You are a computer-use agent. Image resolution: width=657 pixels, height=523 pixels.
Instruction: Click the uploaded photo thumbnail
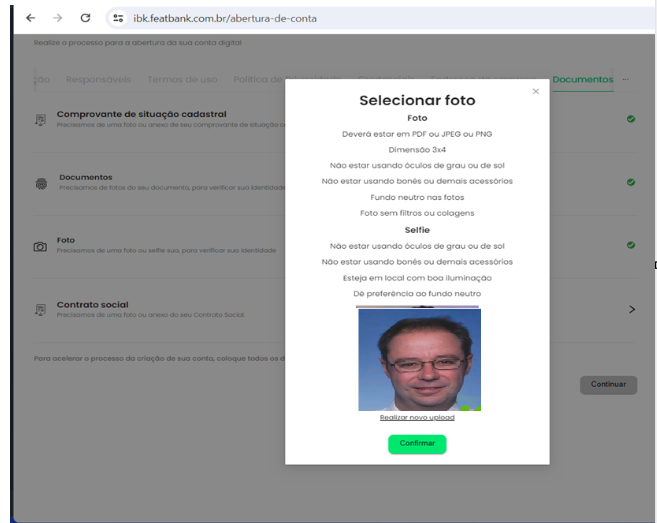point(419,360)
